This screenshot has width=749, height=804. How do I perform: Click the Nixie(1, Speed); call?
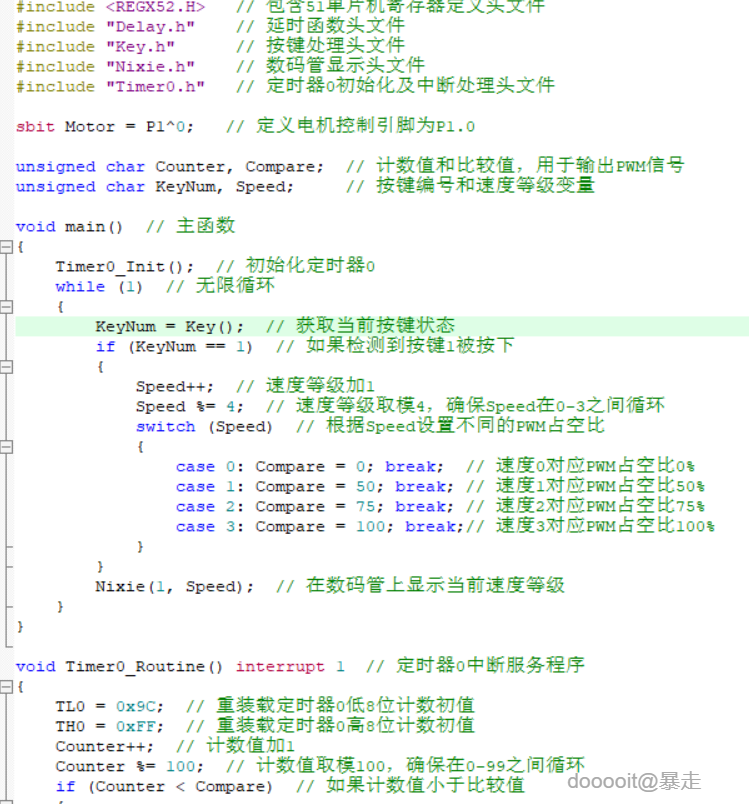174,587
